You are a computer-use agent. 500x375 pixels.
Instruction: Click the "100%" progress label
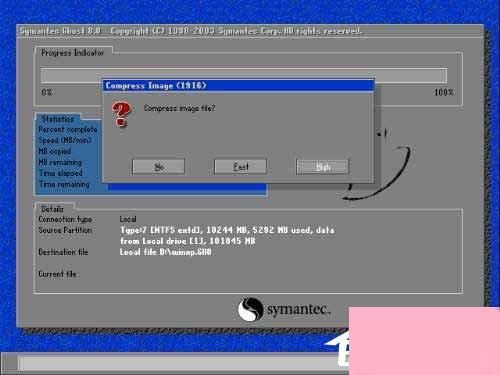[444, 92]
